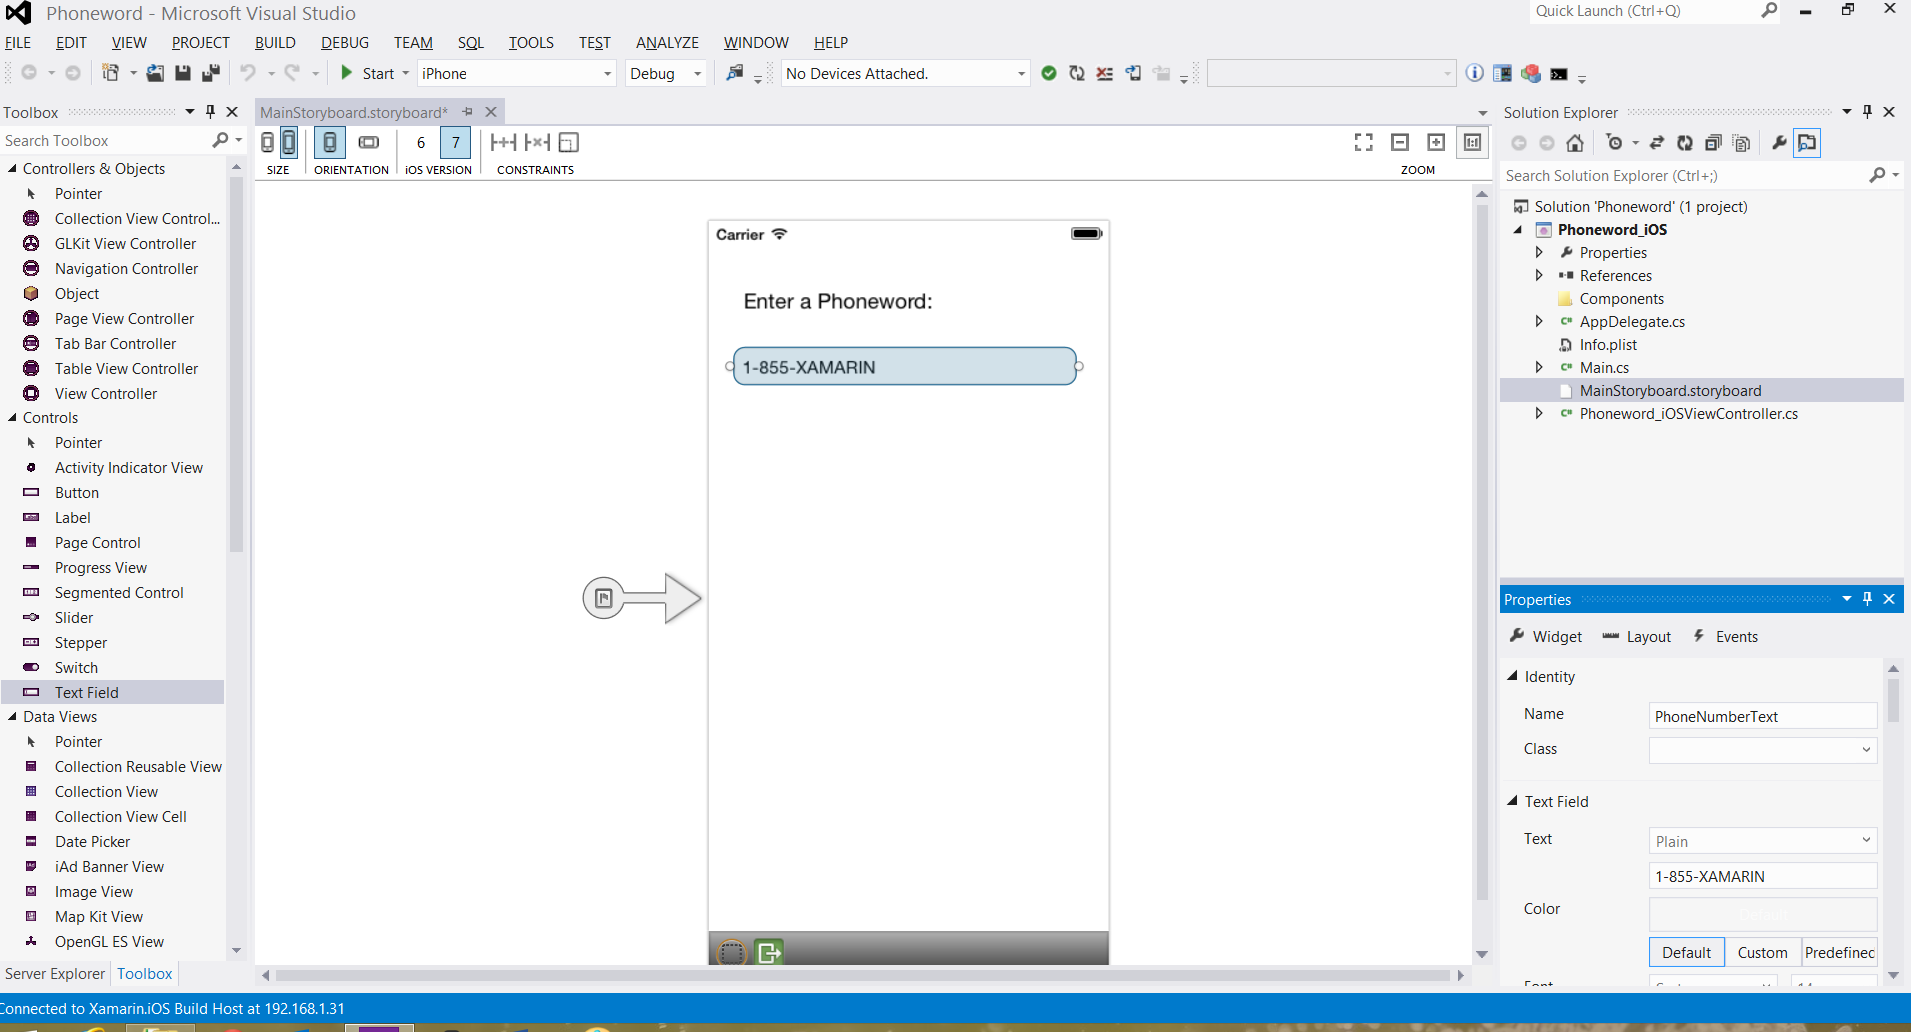
Task: Click the zoom-in plus icon in designer
Action: [x=1436, y=142]
